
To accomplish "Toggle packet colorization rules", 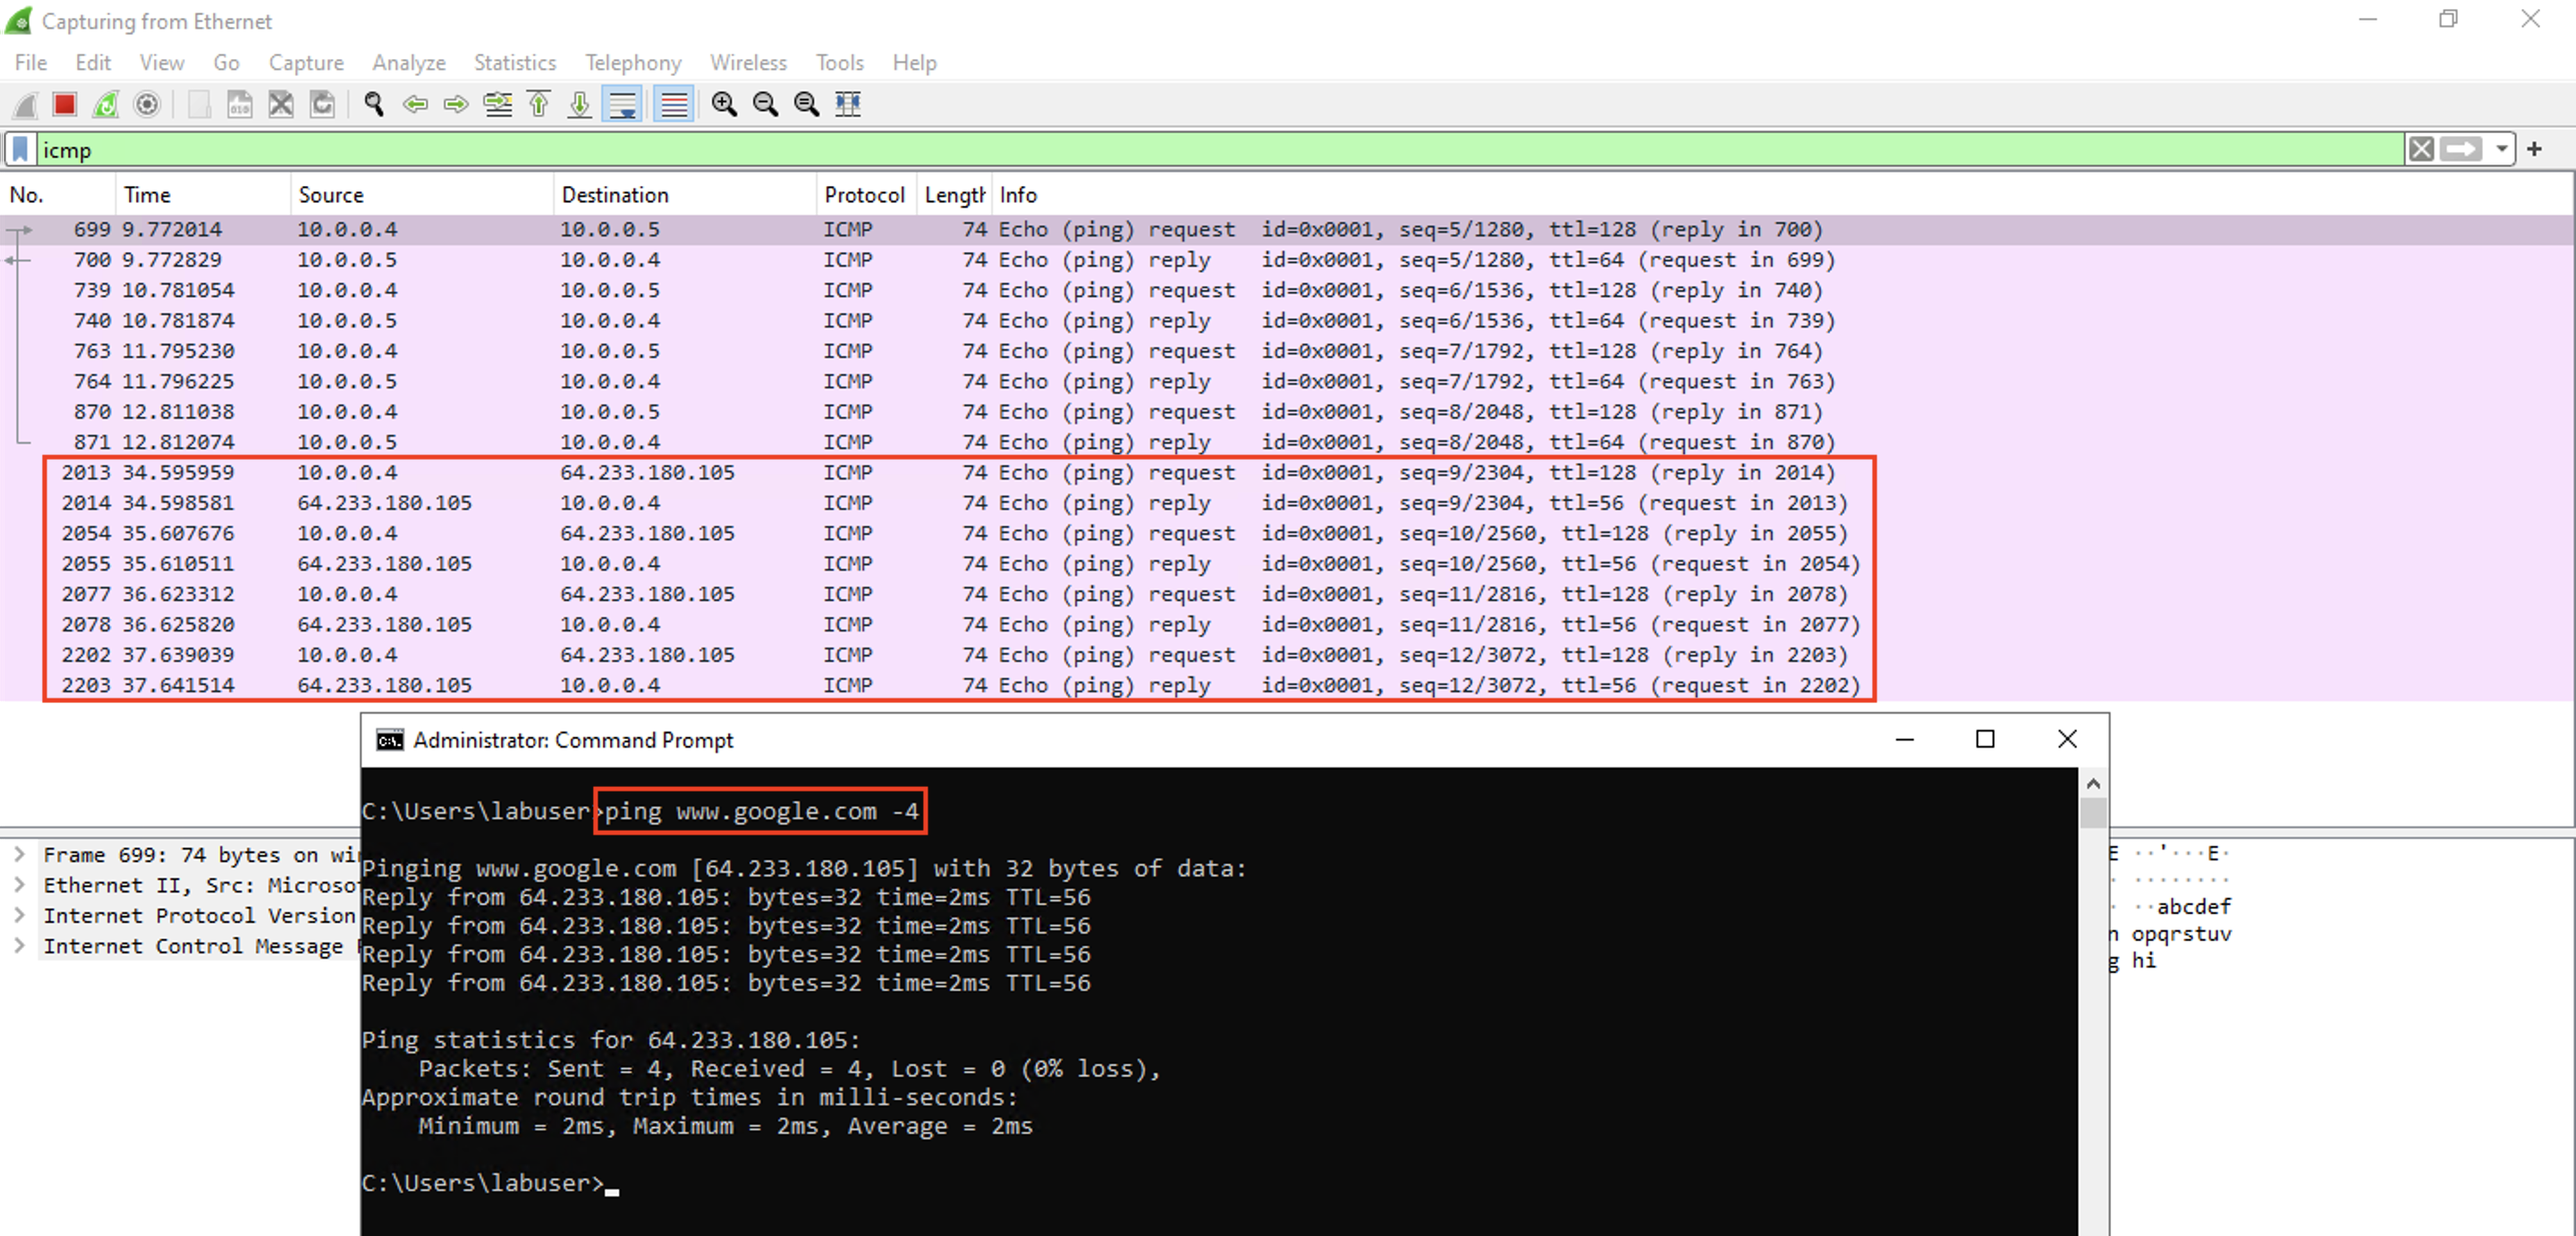I will point(674,104).
